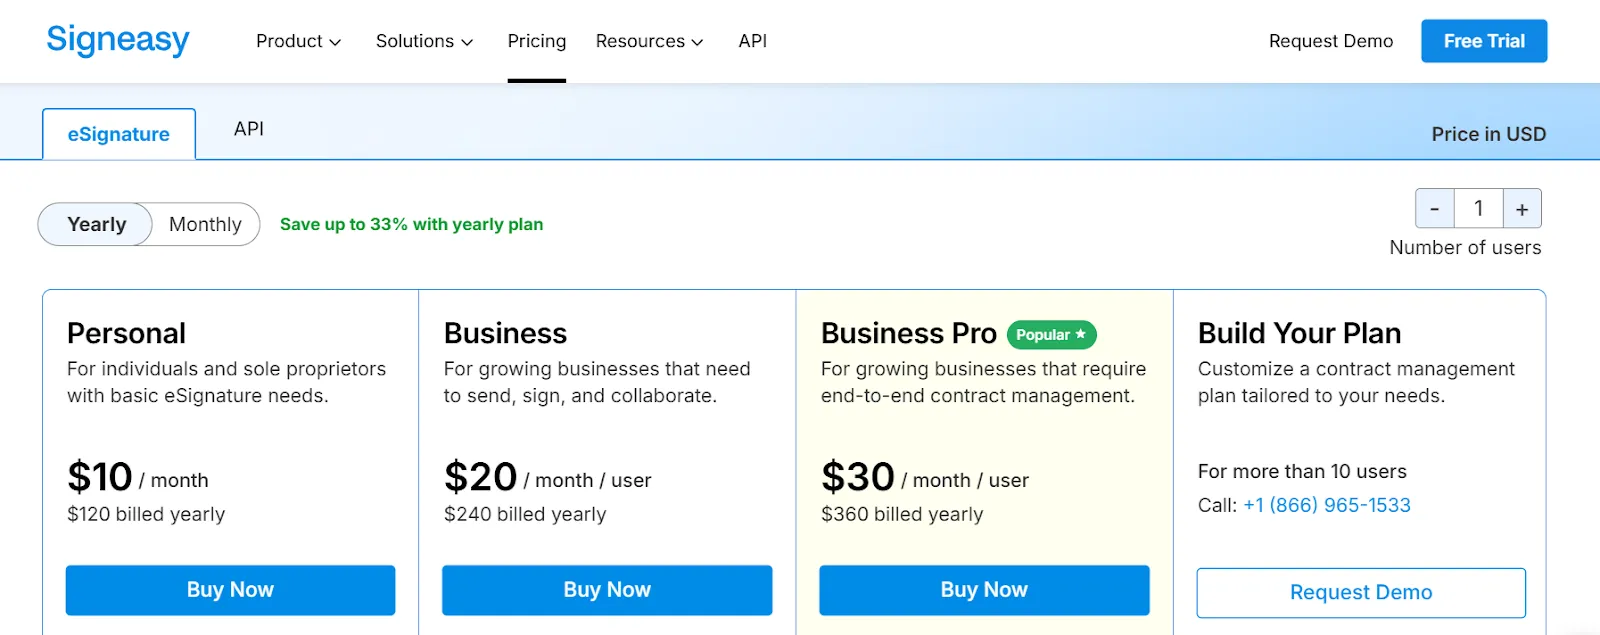This screenshot has width=1600, height=635.
Task: Decrease number of users with minus button
Action: 1434,209
